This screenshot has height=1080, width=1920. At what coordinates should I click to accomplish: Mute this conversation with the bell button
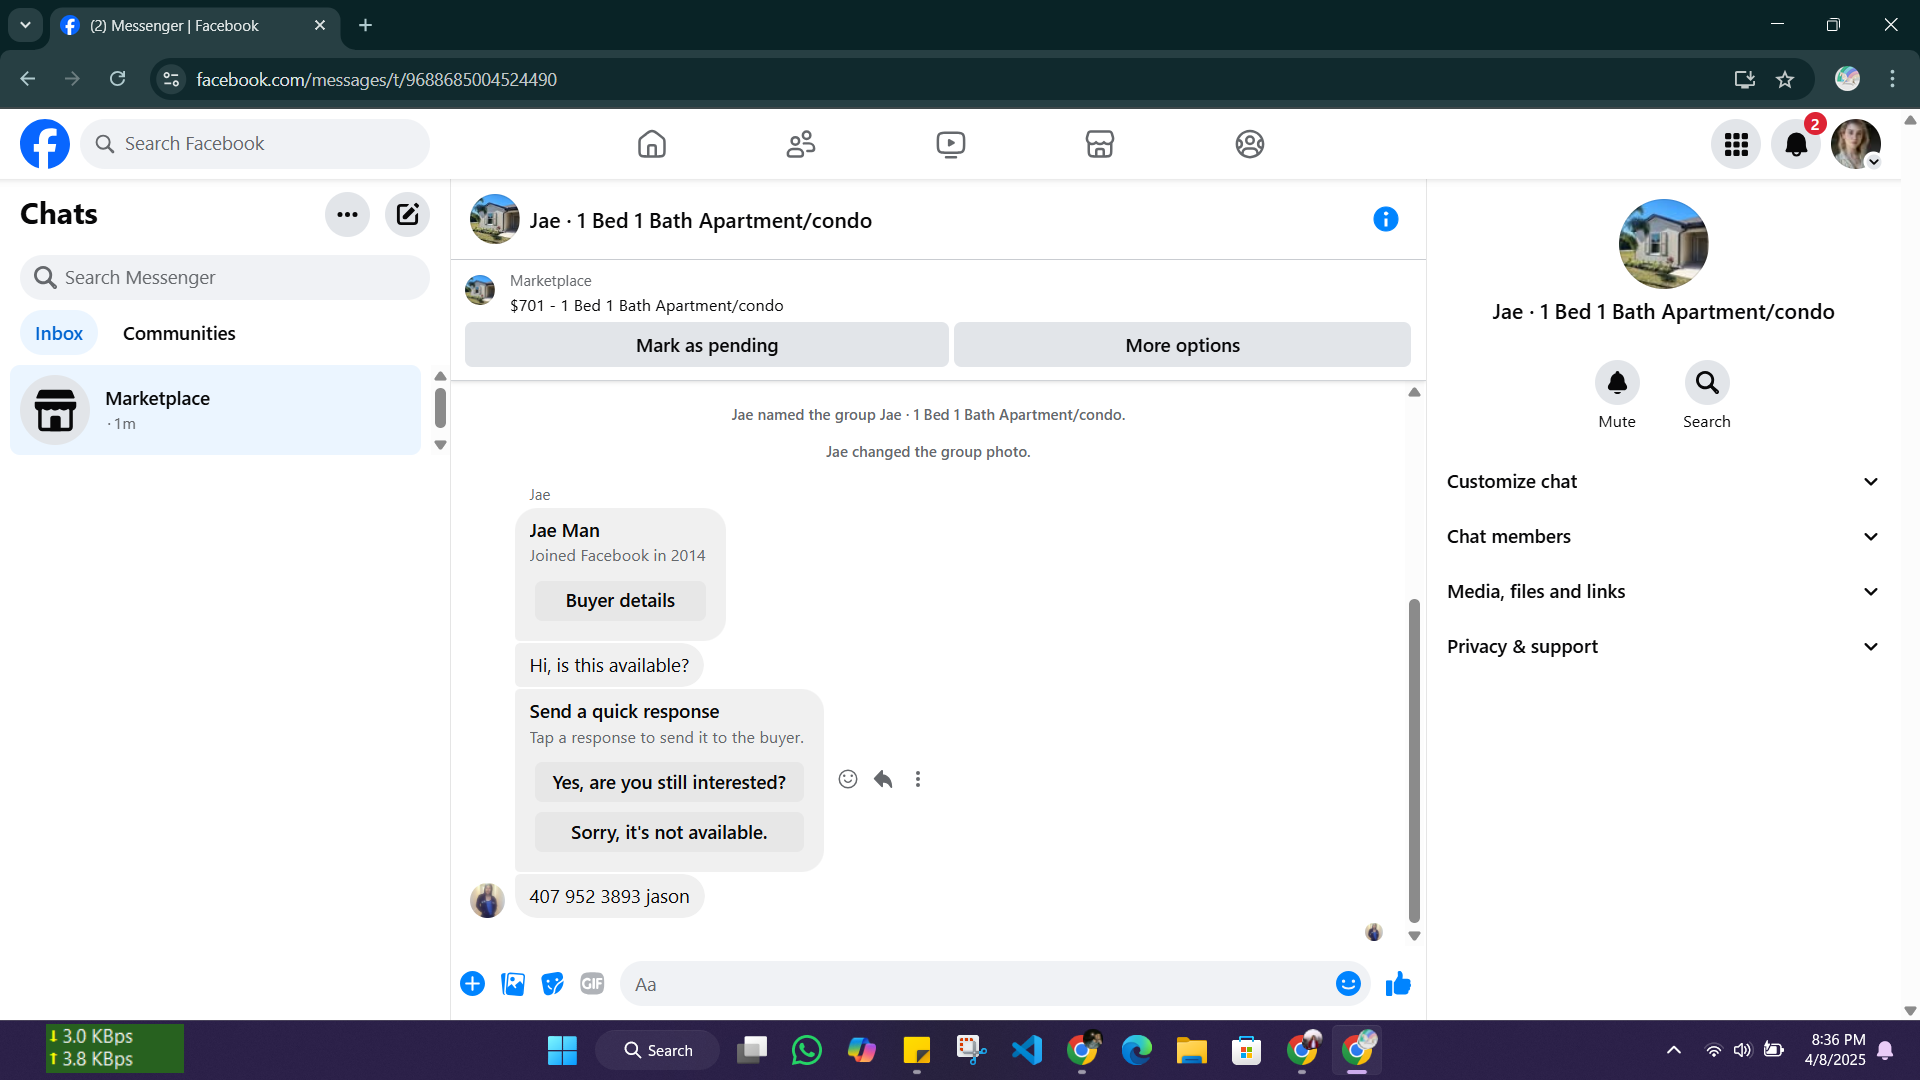coord(1616,383)
